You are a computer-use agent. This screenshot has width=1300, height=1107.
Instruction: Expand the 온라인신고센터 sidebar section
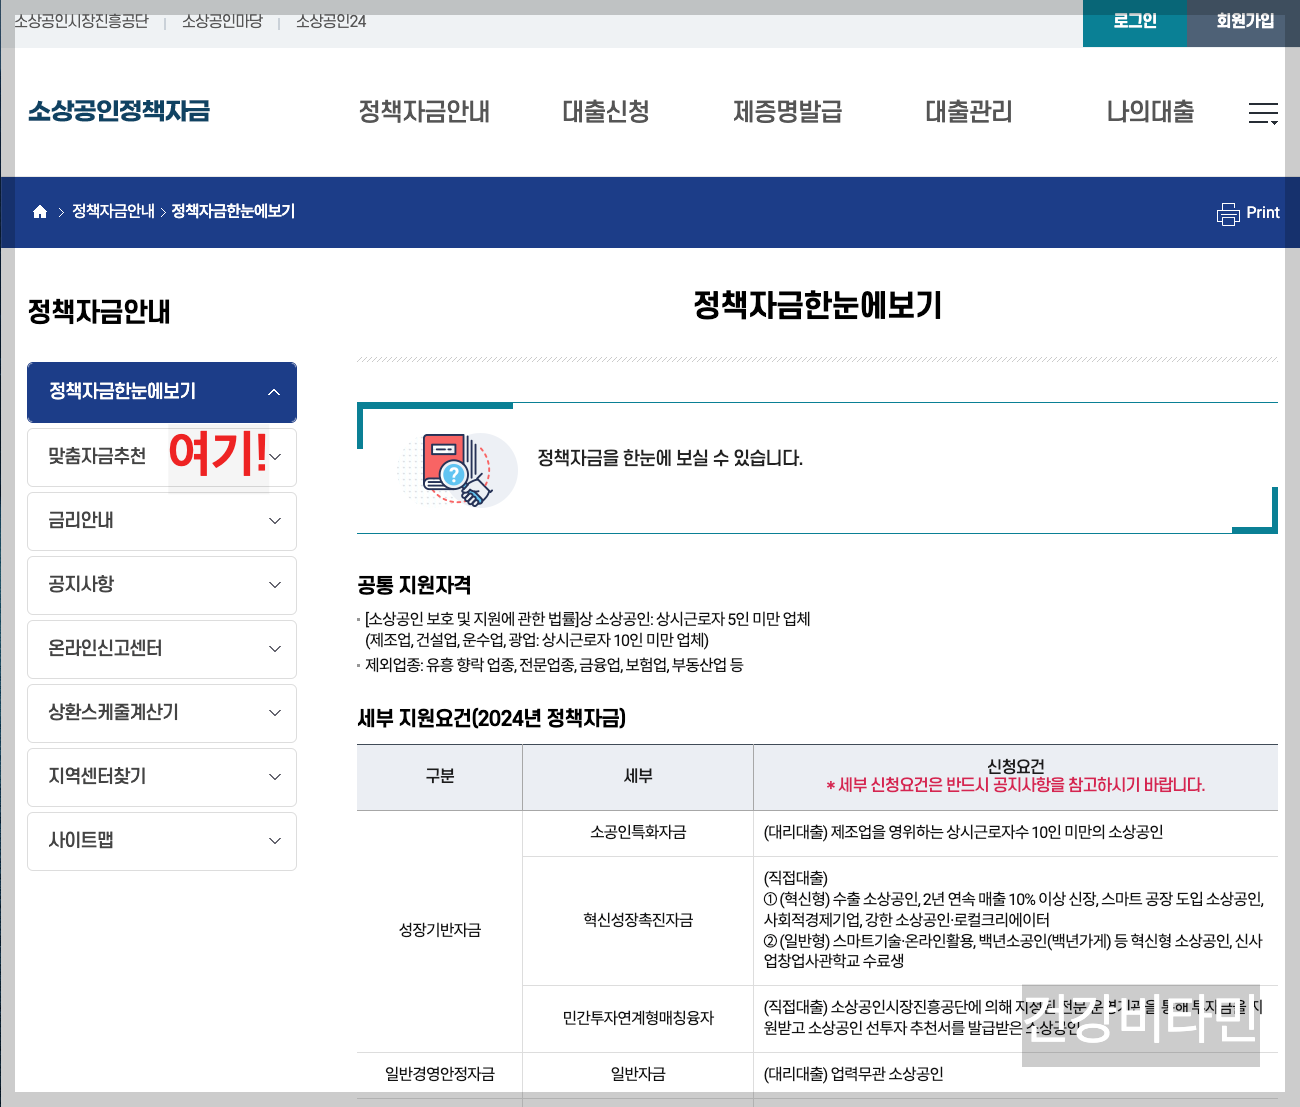(x=161, y=649)
